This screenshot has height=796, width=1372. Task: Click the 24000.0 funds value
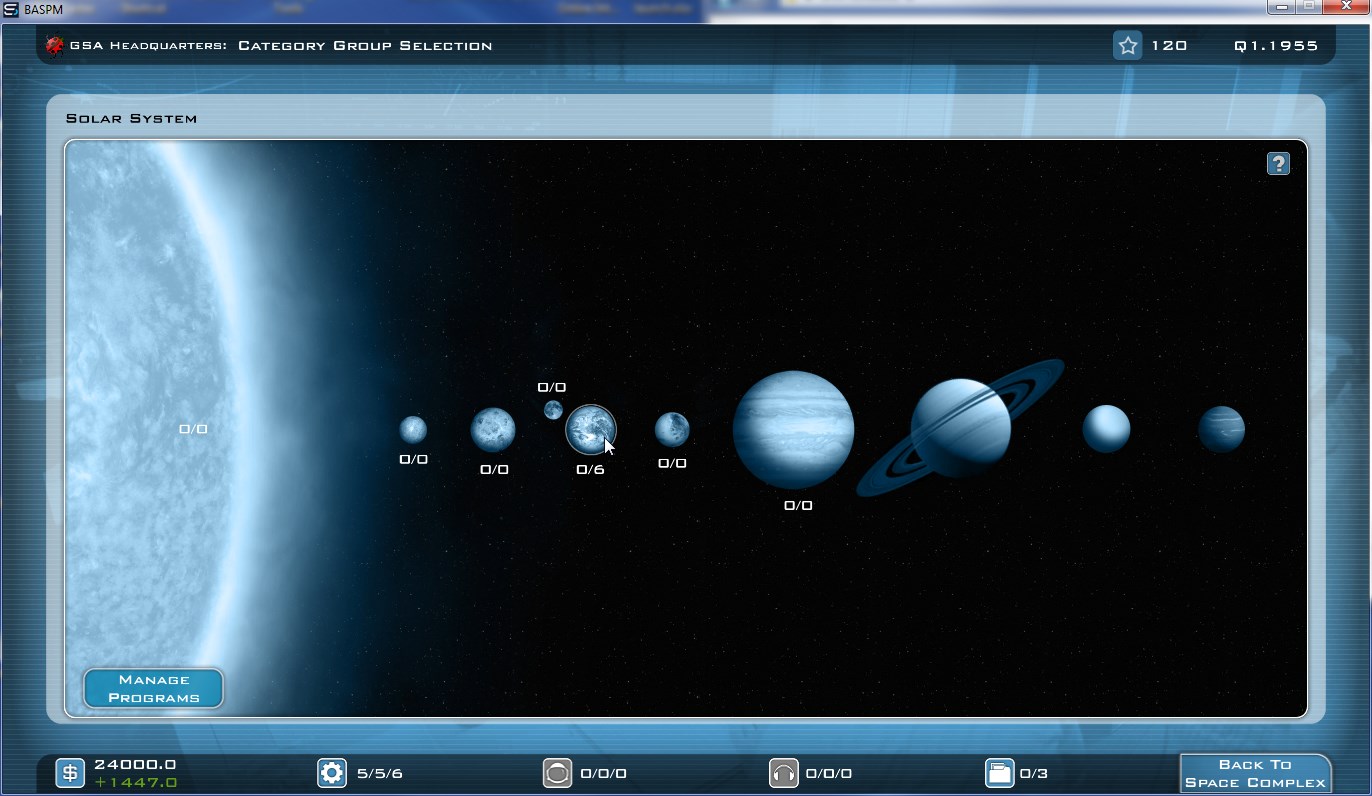pyautogui.click(x=135, y=764)
